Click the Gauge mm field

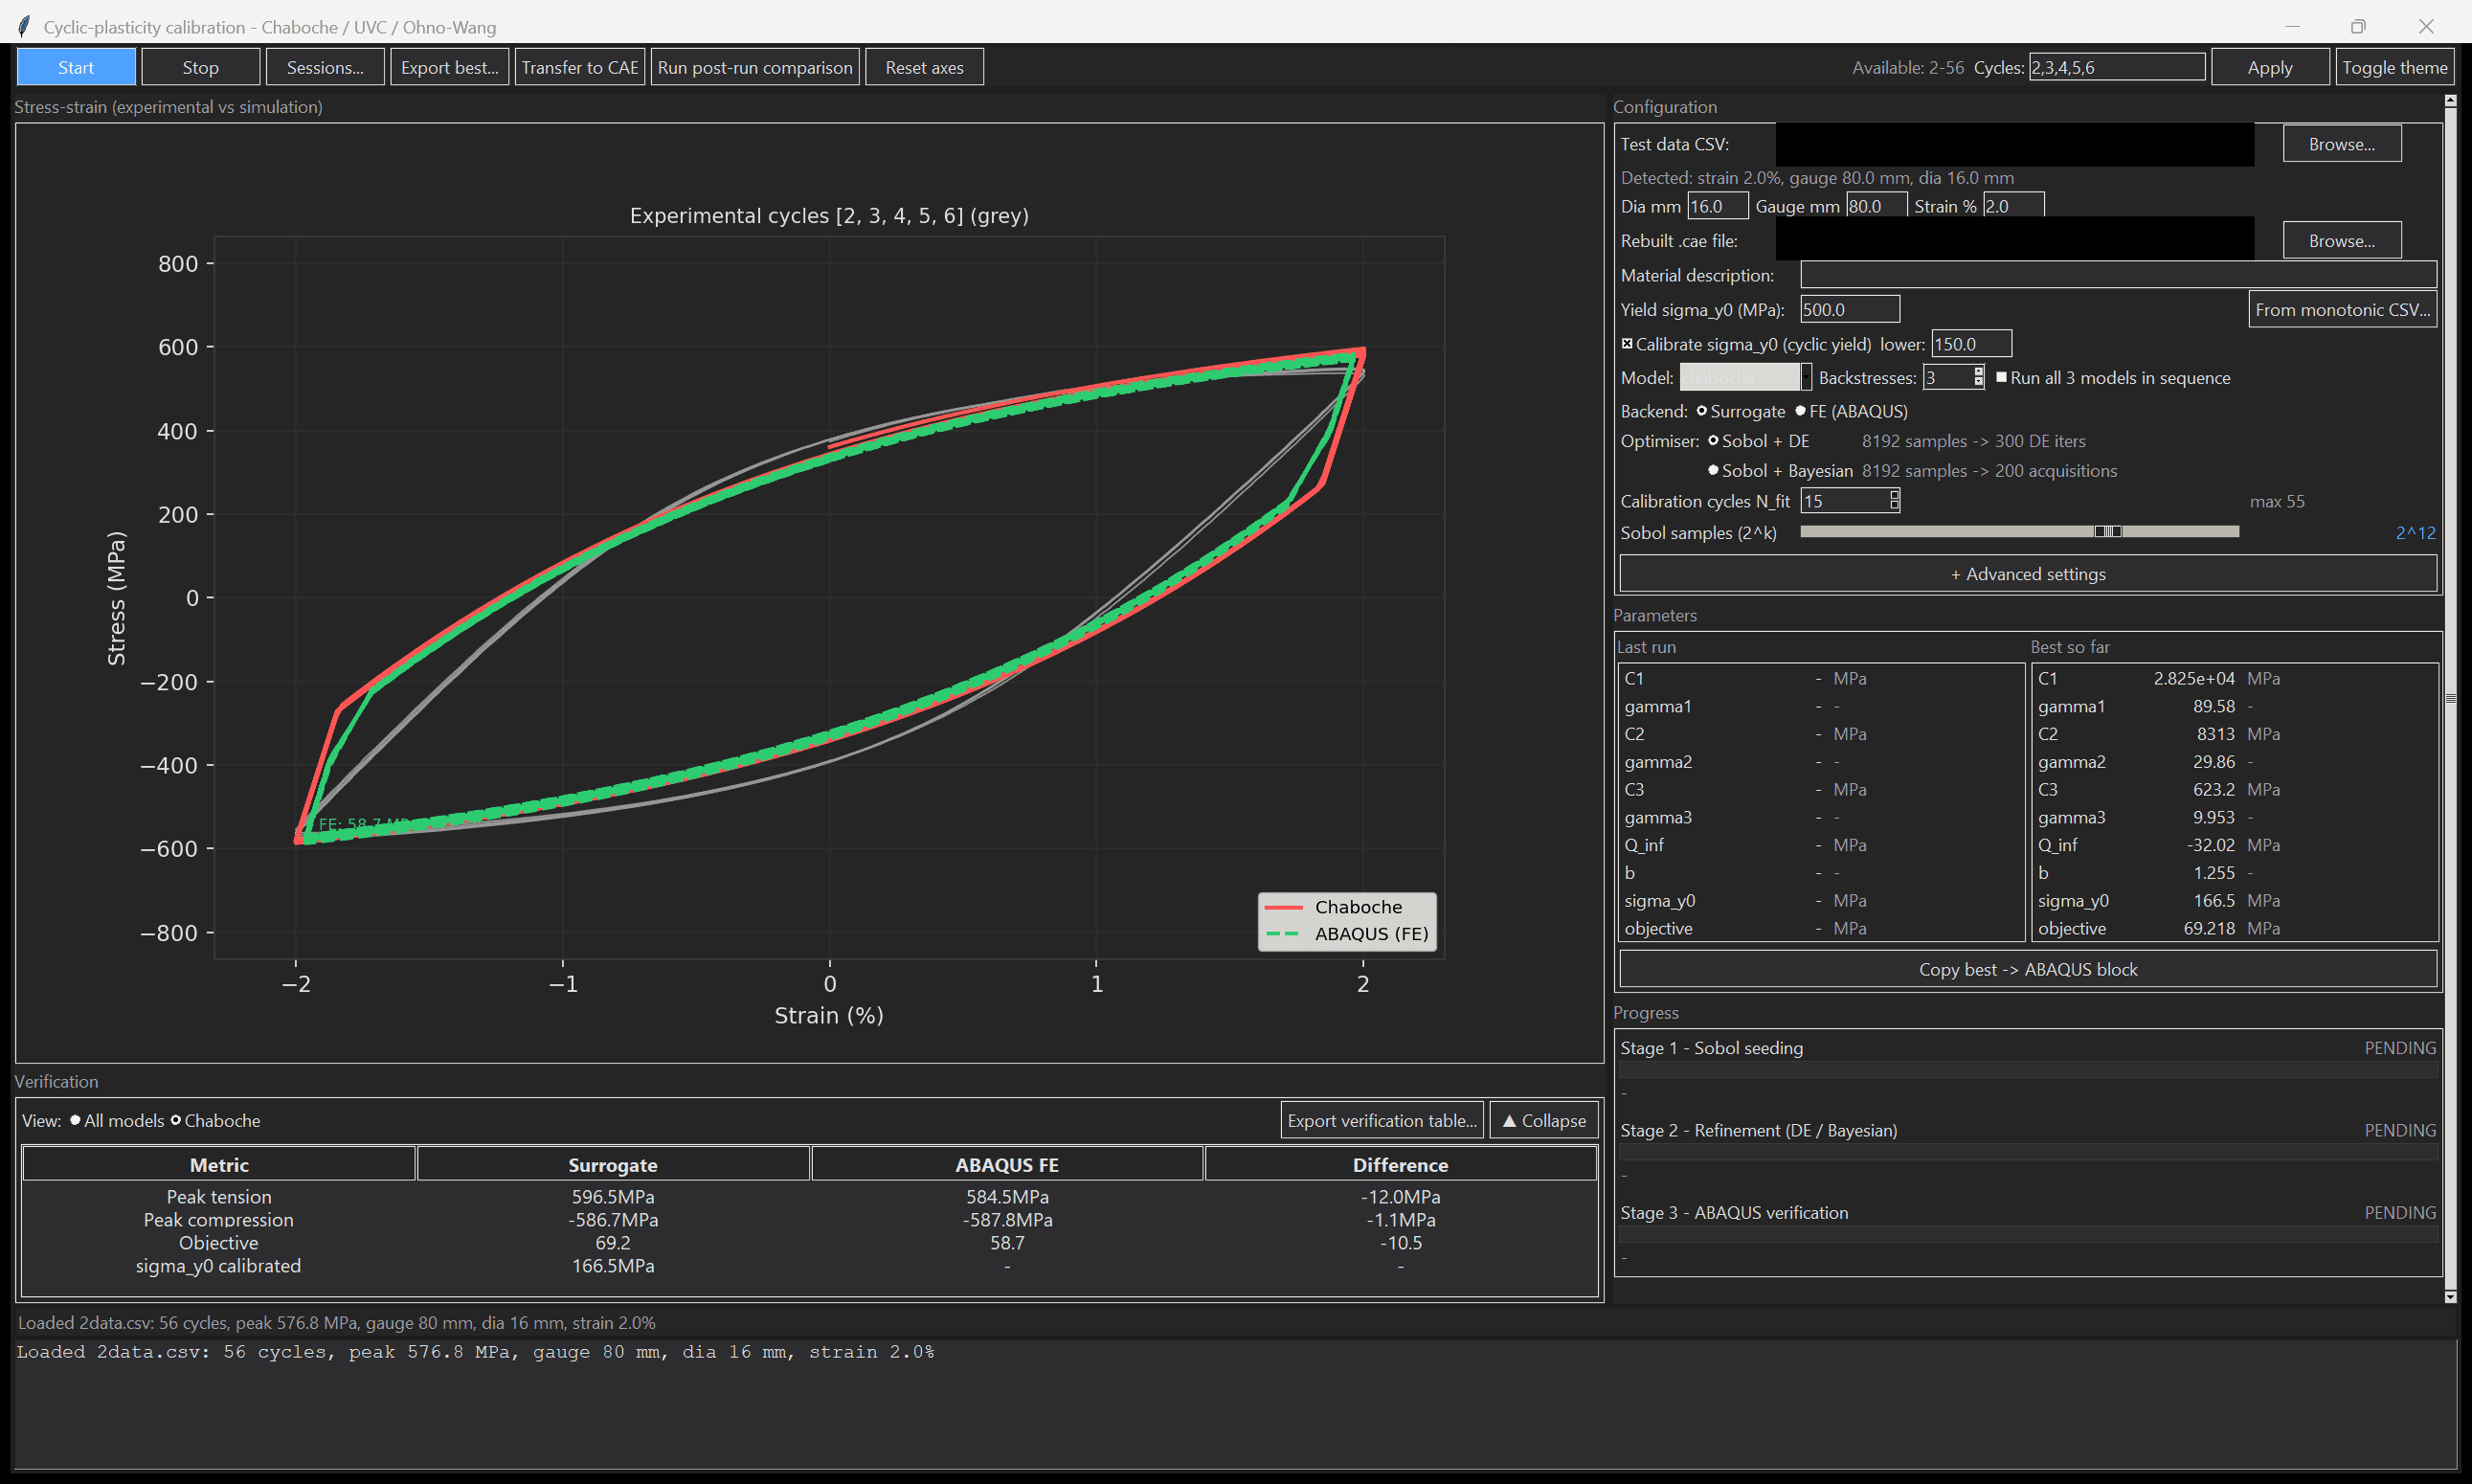tap(1876, 206)
